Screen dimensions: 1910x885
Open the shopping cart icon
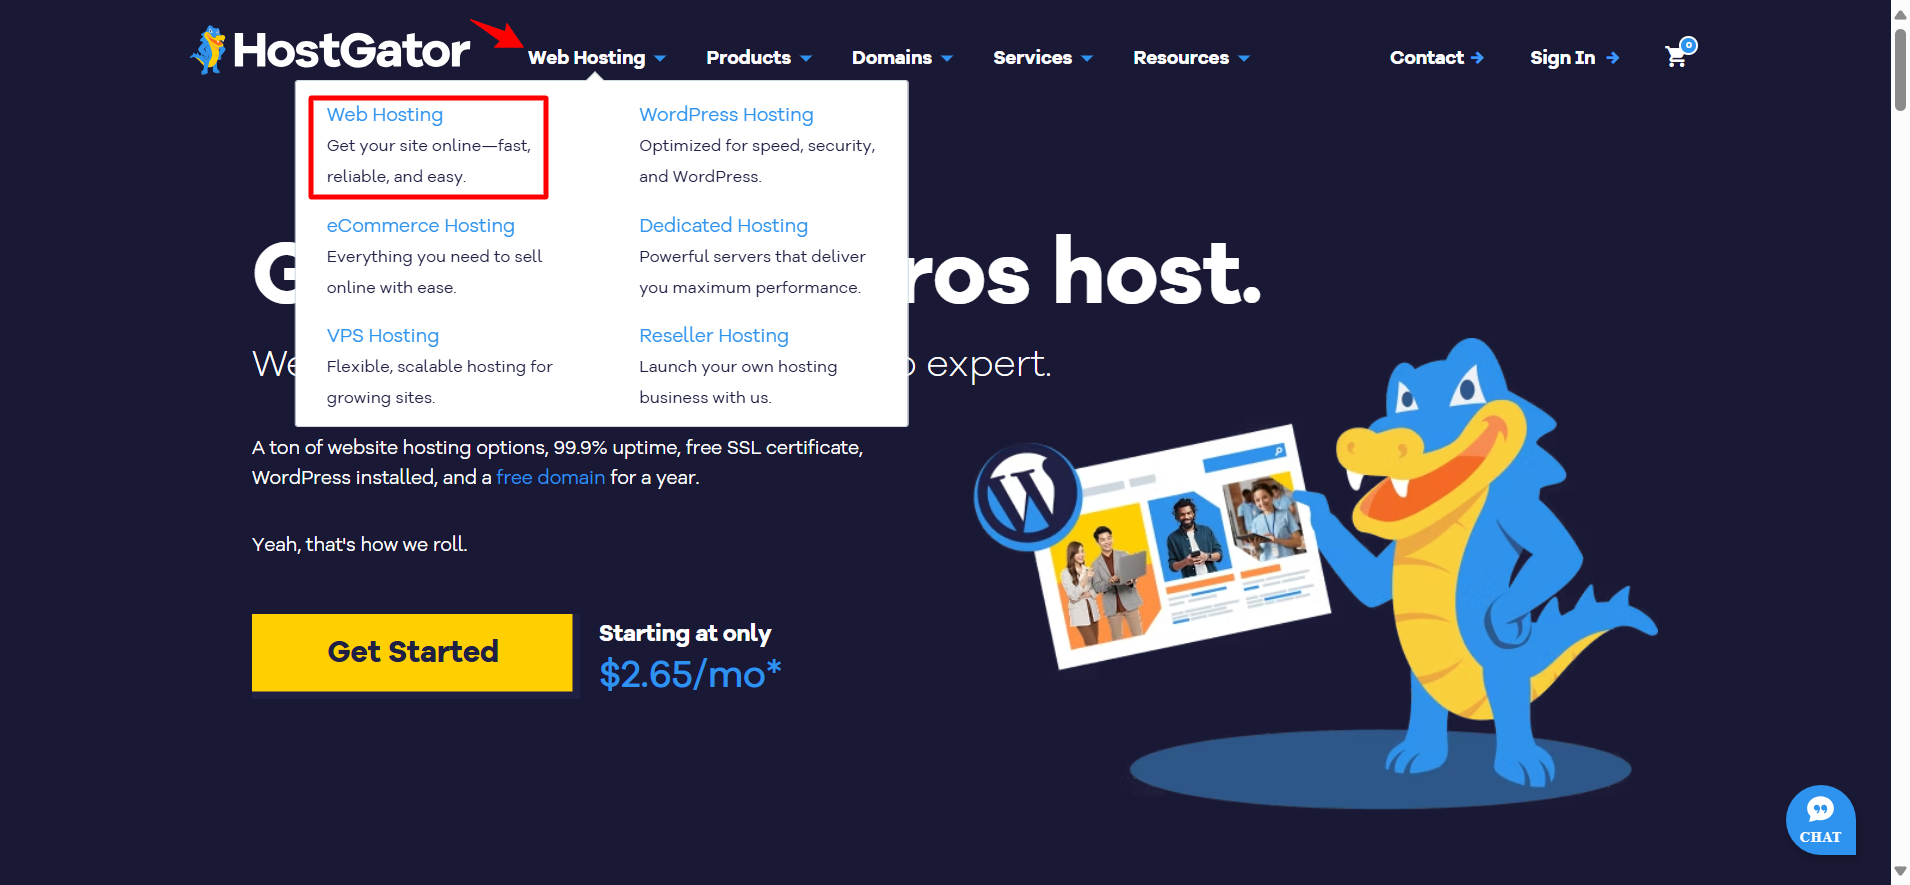pos(1679,54)
